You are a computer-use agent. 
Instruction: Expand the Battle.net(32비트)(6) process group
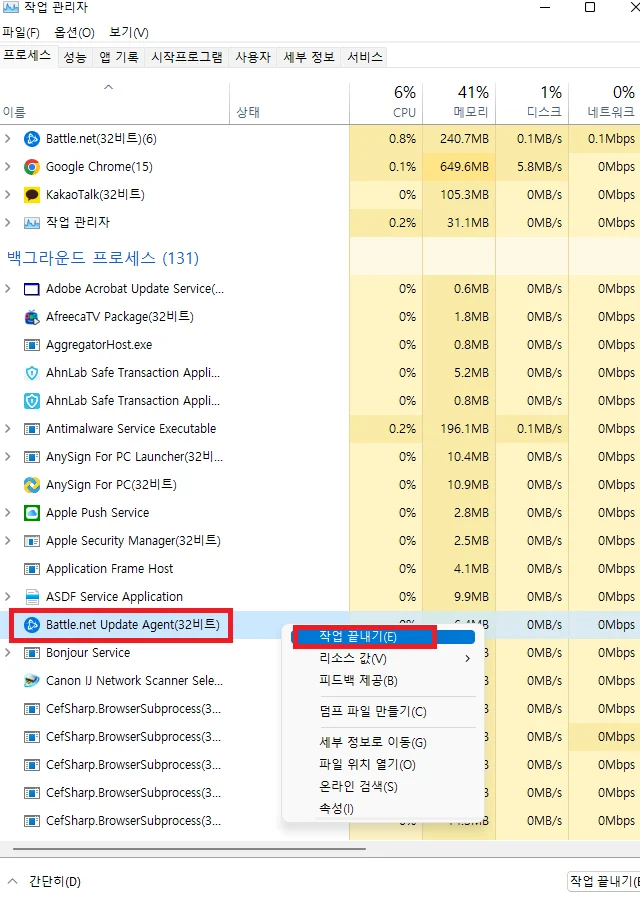(x=8, y=139)
